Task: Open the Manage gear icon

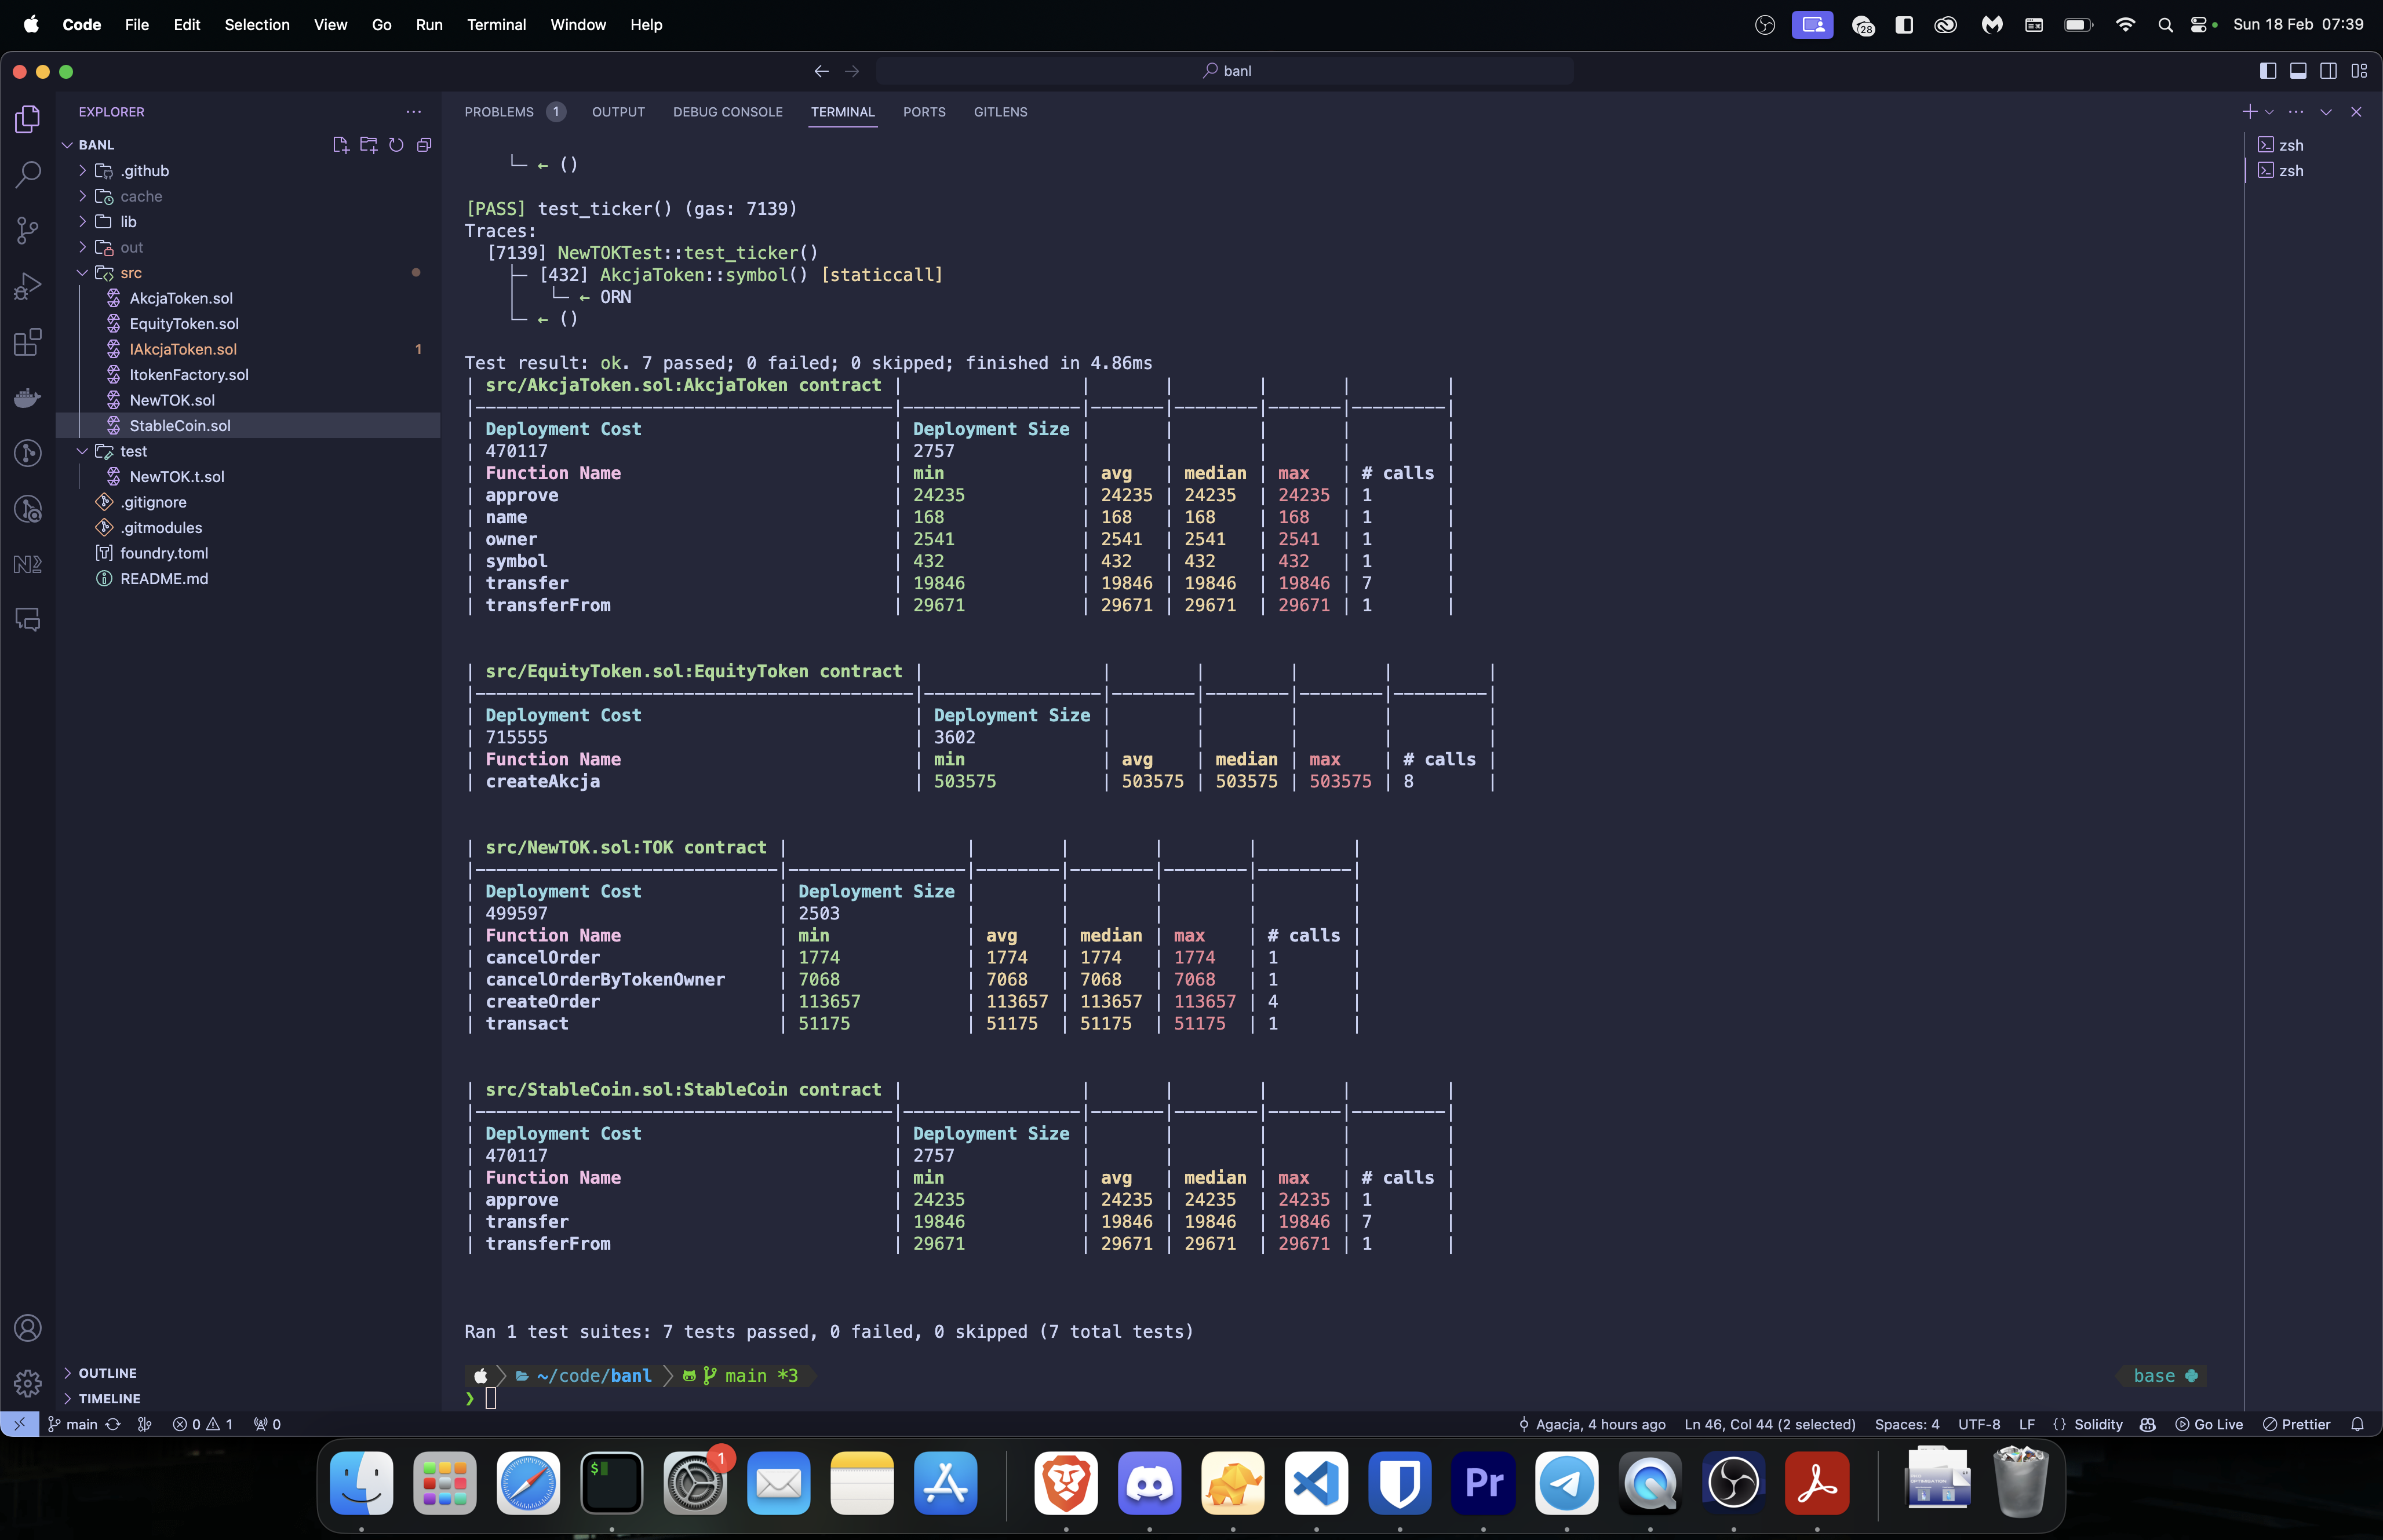Action: pos(28,1383)
